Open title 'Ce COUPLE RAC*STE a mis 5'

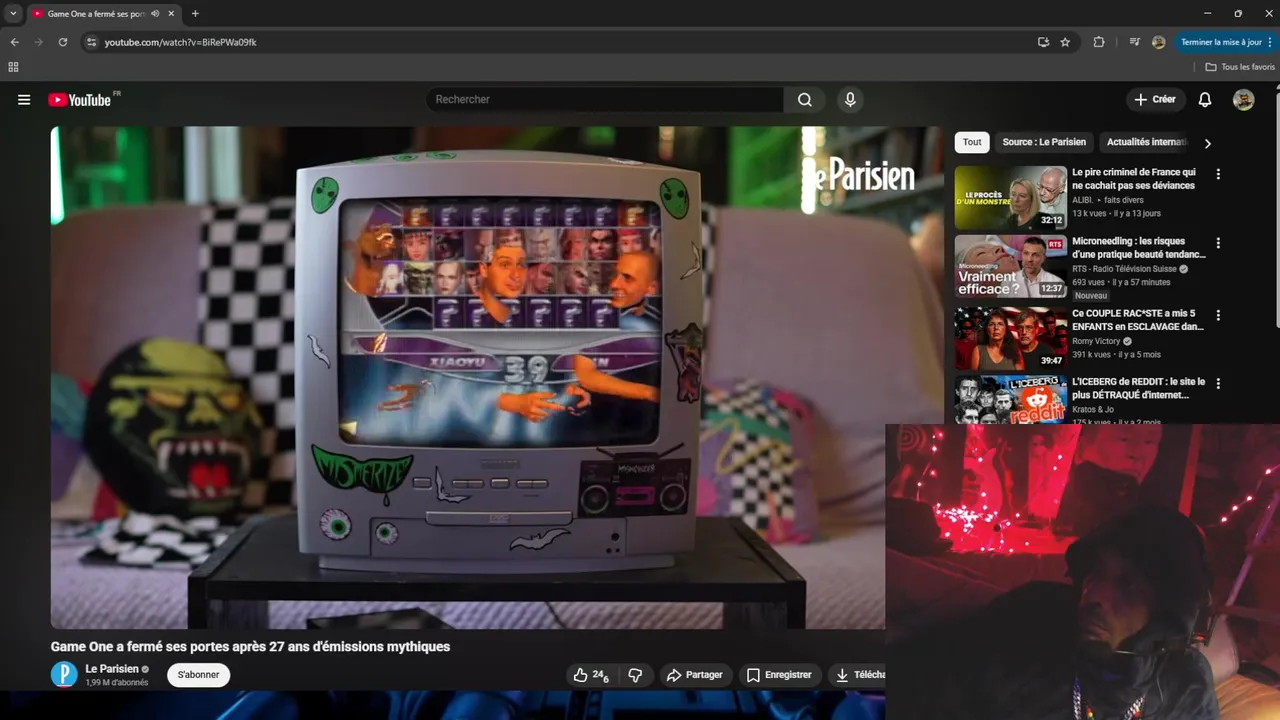1138,320
